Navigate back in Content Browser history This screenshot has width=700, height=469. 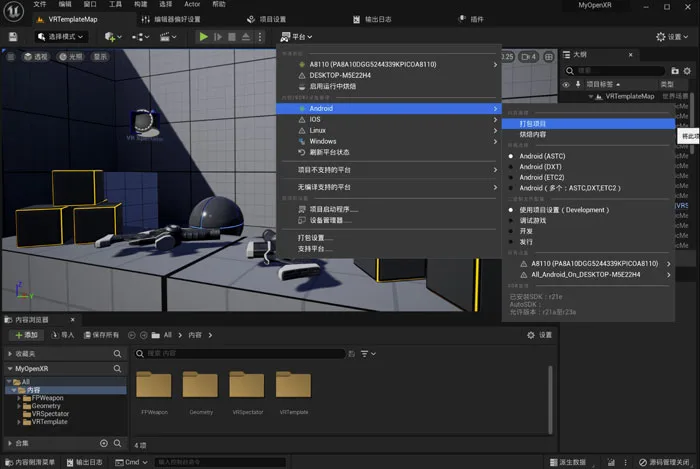[x=132, y=335]
